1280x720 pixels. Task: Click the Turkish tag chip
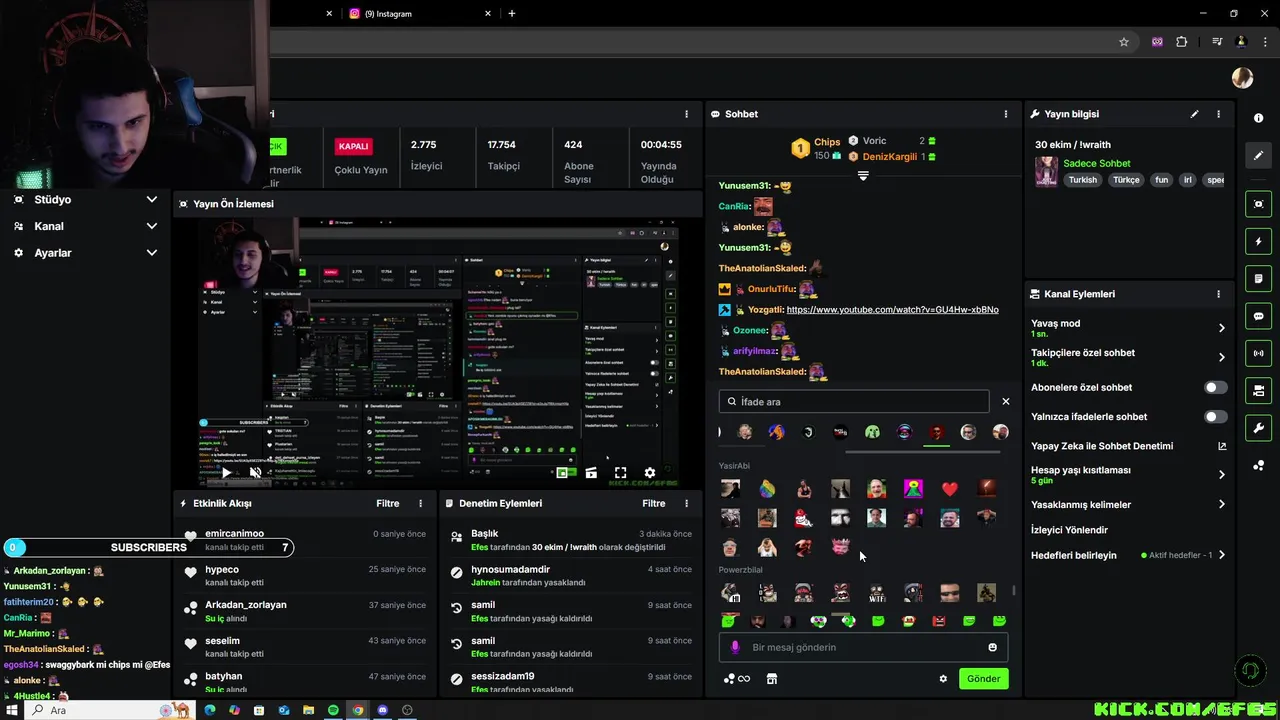tap(1082, 180)
